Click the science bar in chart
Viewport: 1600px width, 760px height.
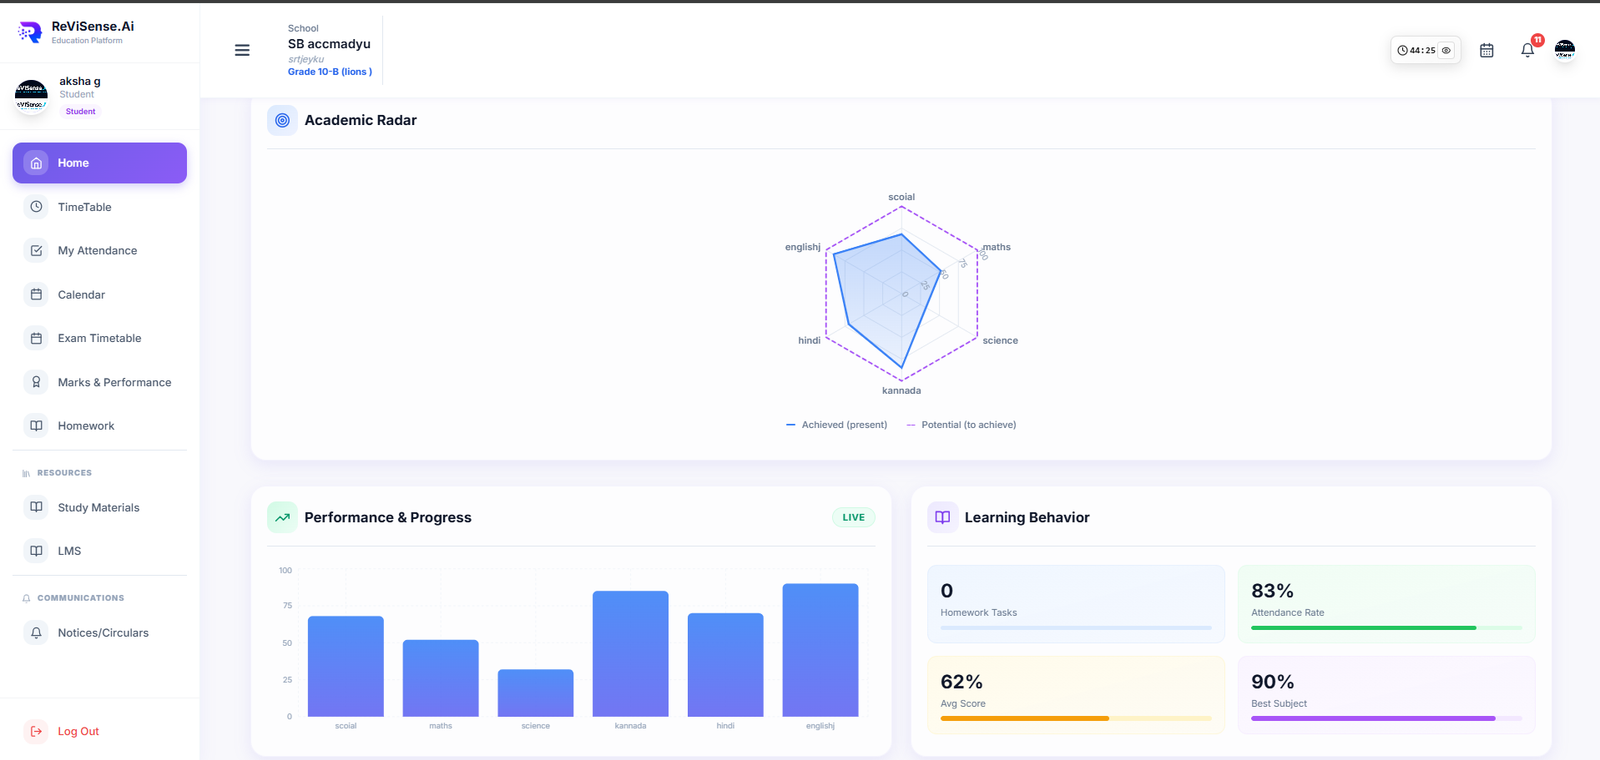pyautogui.click(x=536, y=693)
